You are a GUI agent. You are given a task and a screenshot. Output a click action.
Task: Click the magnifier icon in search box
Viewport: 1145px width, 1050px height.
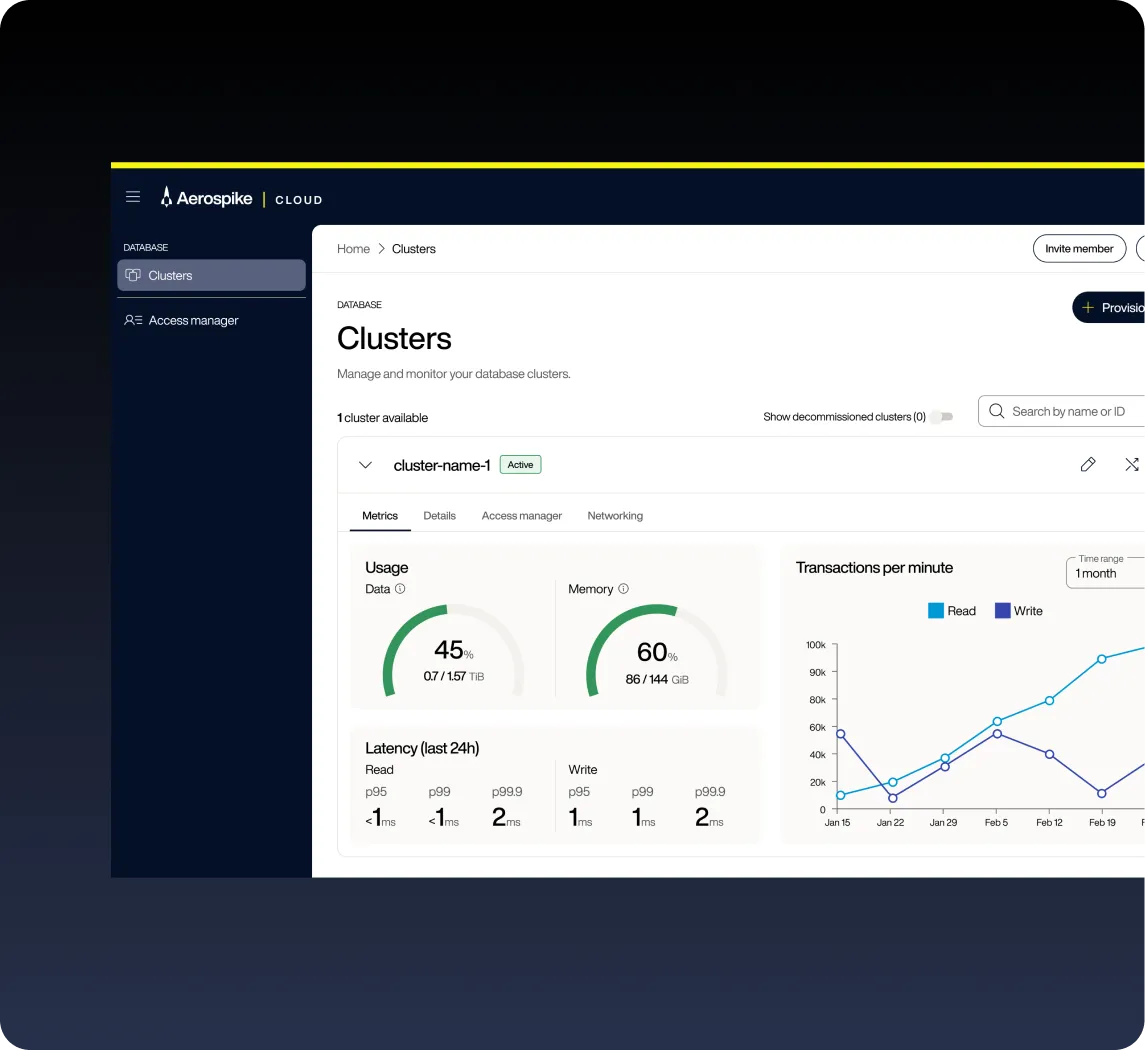(996, 411)
